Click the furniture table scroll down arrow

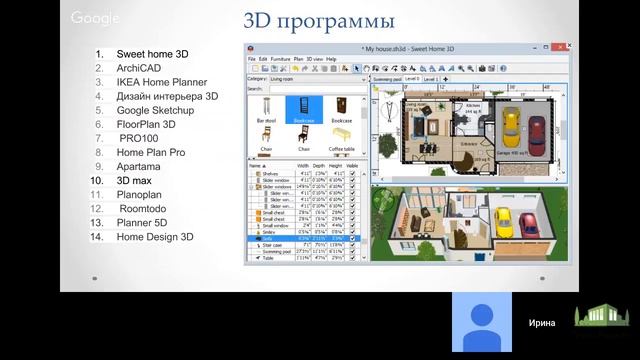[364, 258]
